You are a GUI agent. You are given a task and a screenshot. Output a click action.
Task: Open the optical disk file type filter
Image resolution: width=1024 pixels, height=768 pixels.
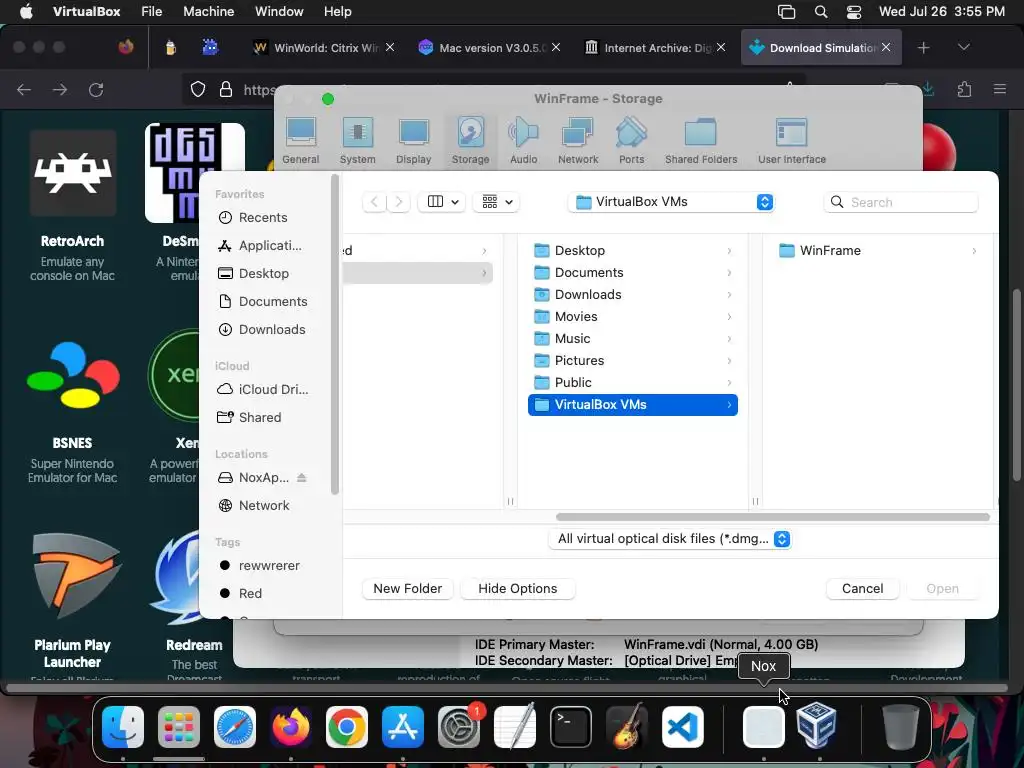670,539
